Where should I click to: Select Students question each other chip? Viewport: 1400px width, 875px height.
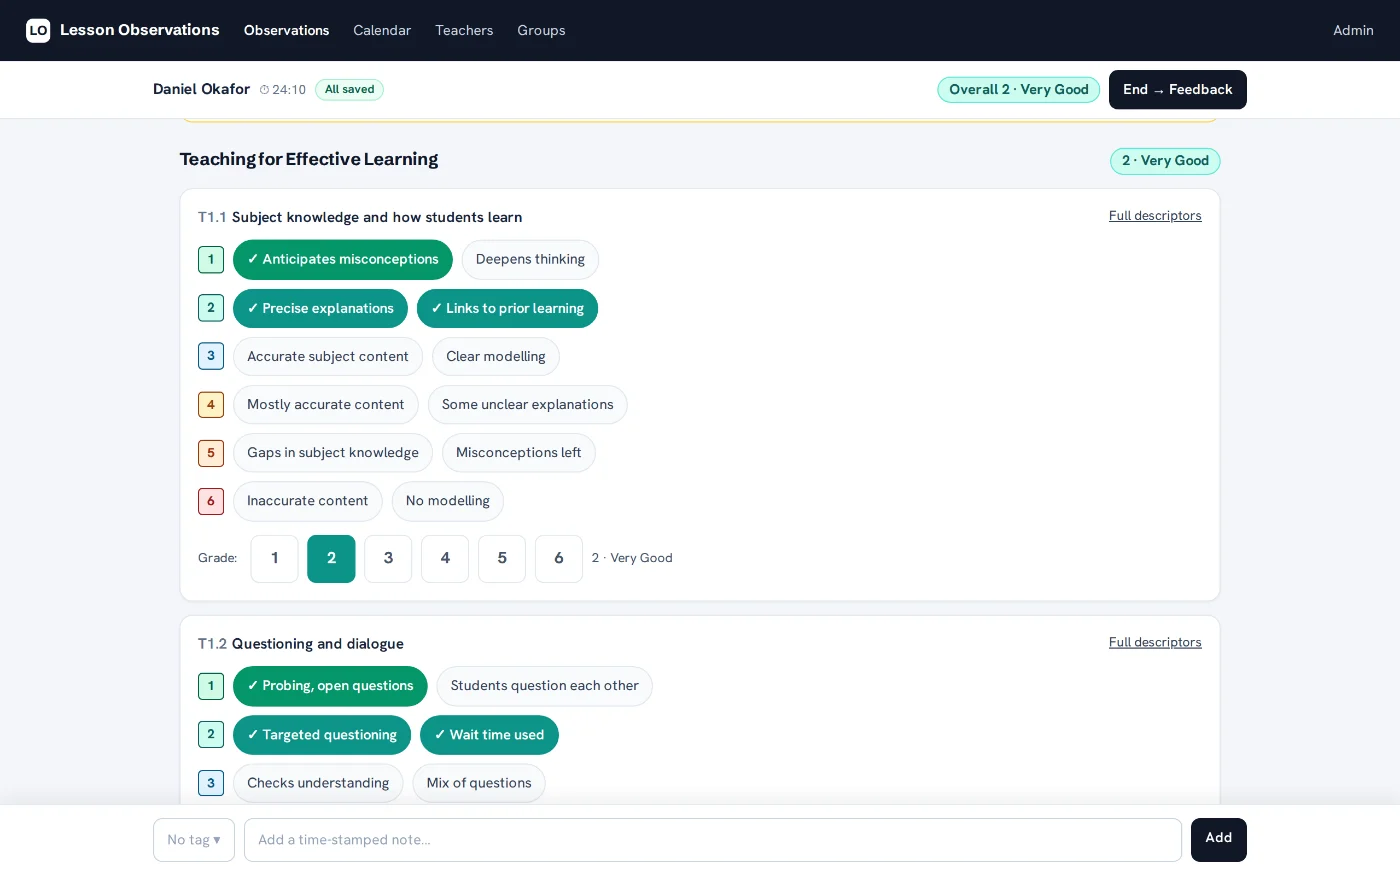pyautogui.click(x=545, y=686)
